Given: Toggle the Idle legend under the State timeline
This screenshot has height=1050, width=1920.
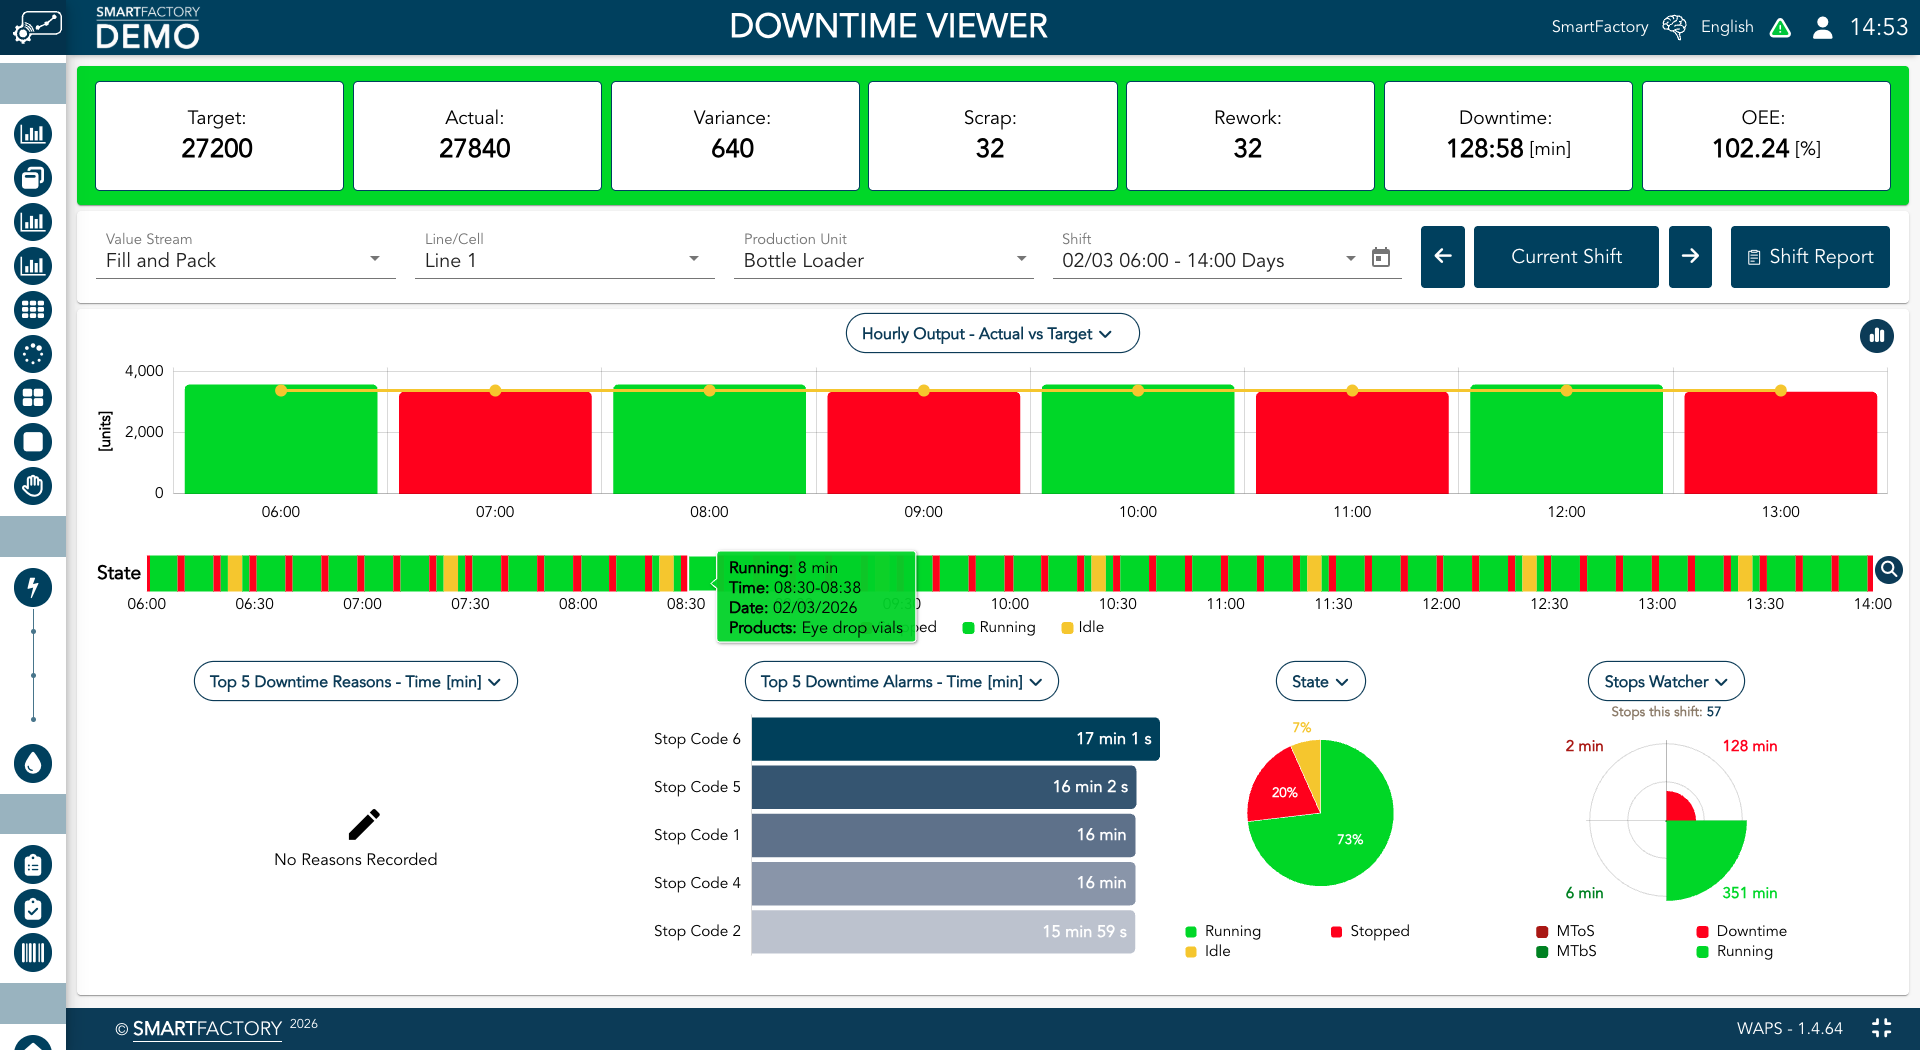Looking at the screenshot, I should [x=1082, y=627].
